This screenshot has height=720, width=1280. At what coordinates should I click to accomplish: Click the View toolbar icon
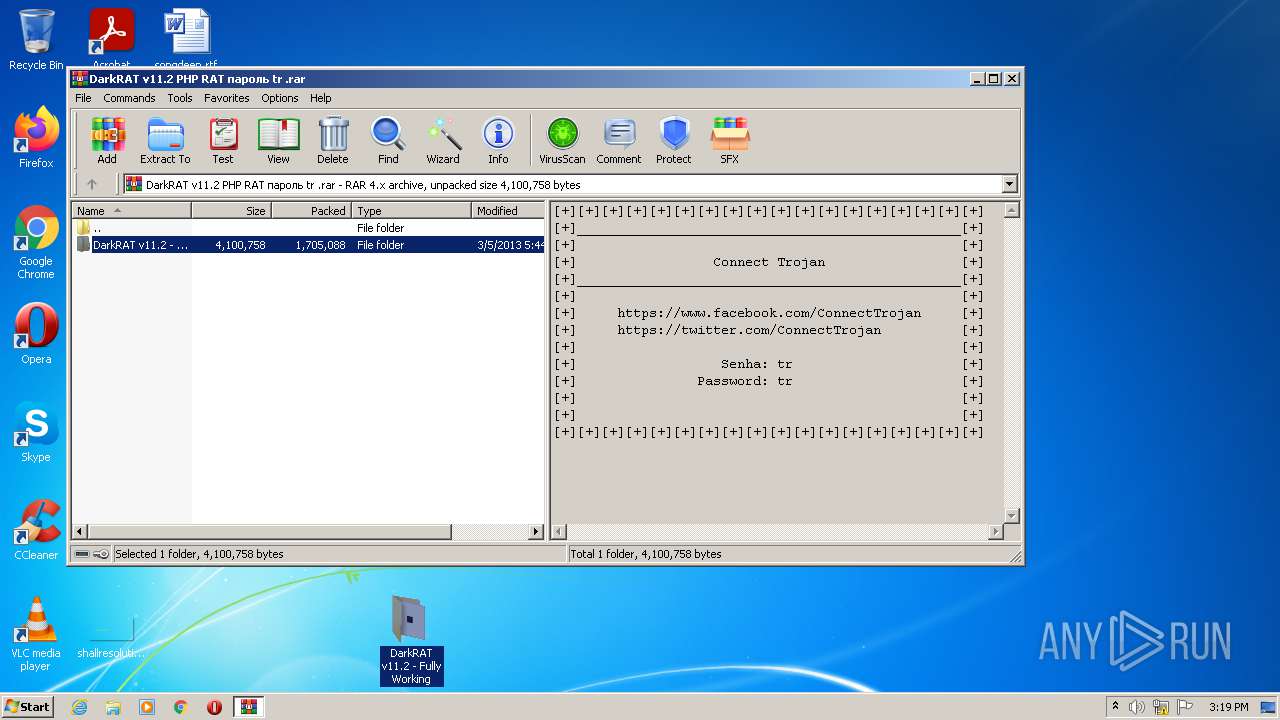(278, 141)
